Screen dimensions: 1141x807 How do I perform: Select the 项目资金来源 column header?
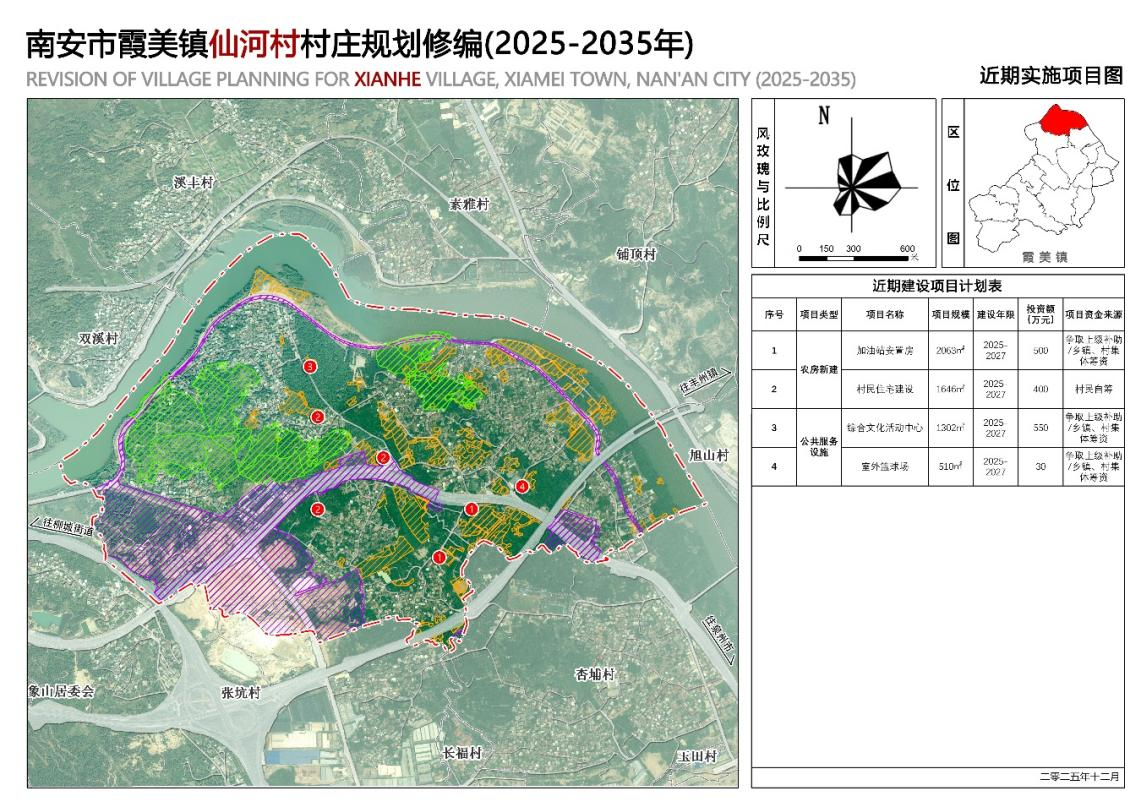tap(1092, 313)
